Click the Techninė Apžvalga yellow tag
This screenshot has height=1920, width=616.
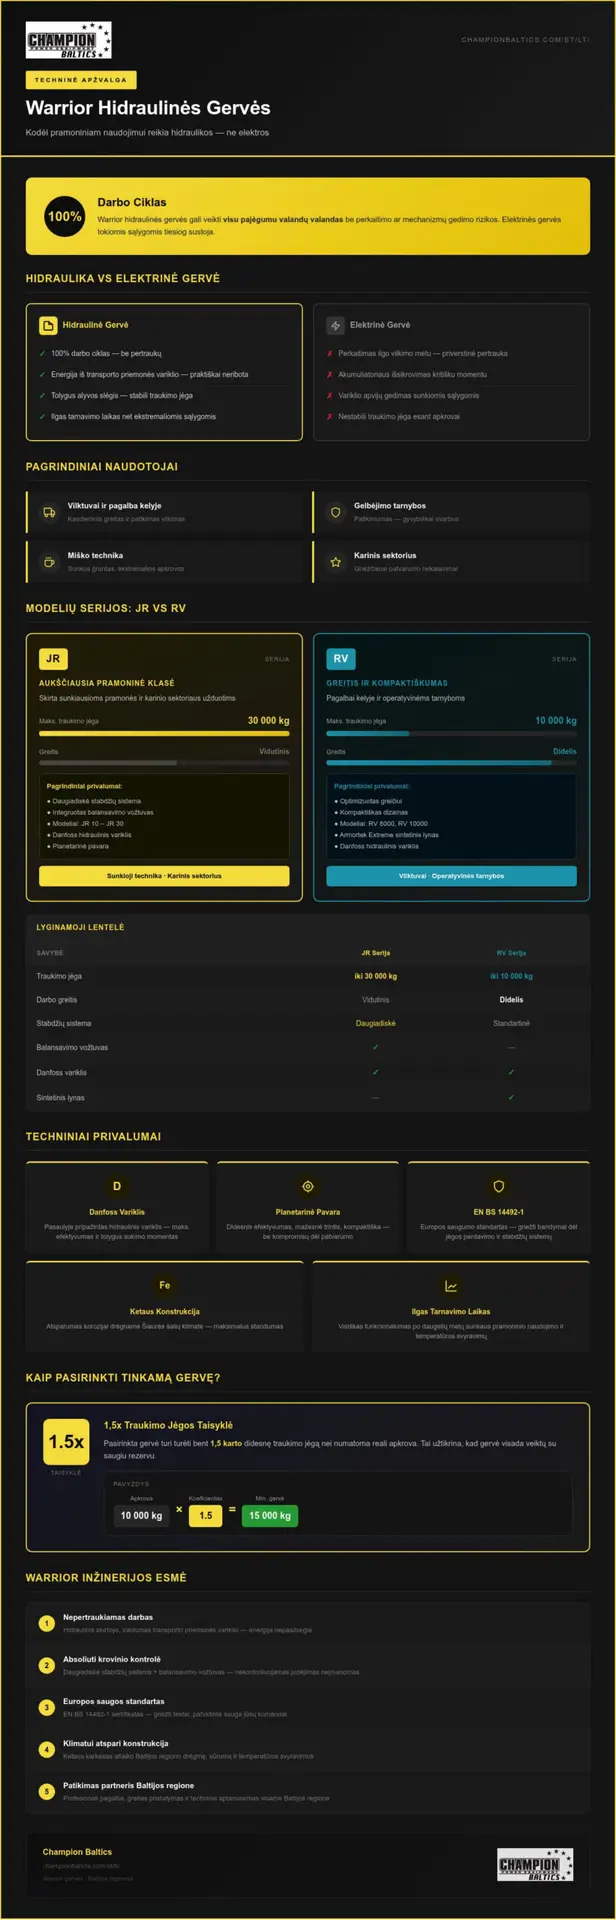(81, 79)
